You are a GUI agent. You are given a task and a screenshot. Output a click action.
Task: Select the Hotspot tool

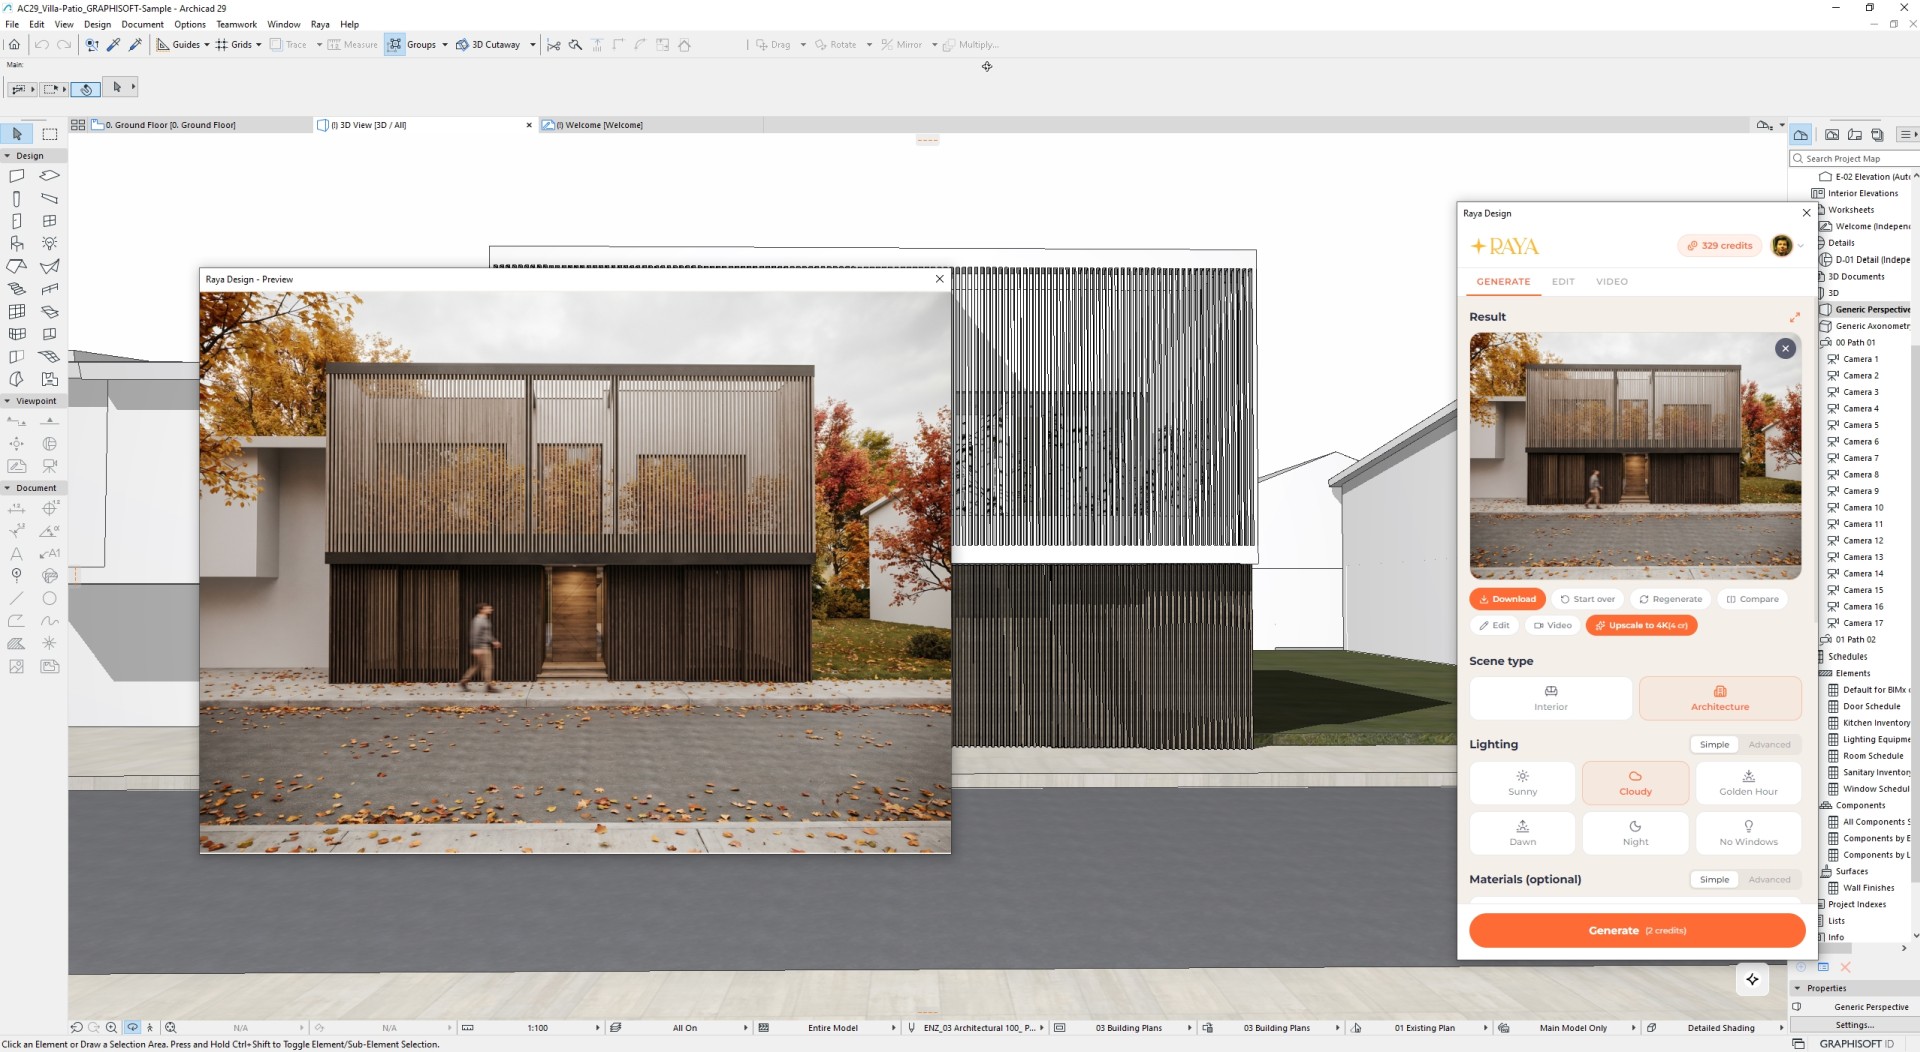click(50, 643)
